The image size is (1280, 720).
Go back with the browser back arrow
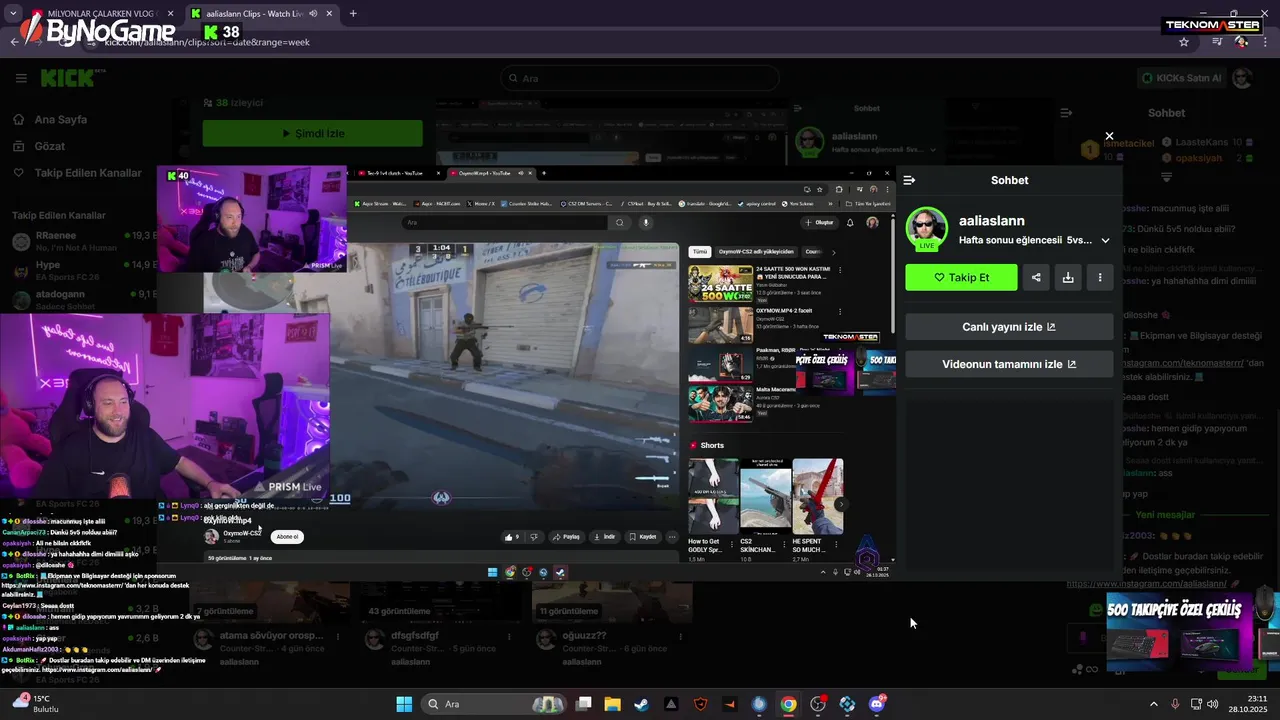point(14,42)
